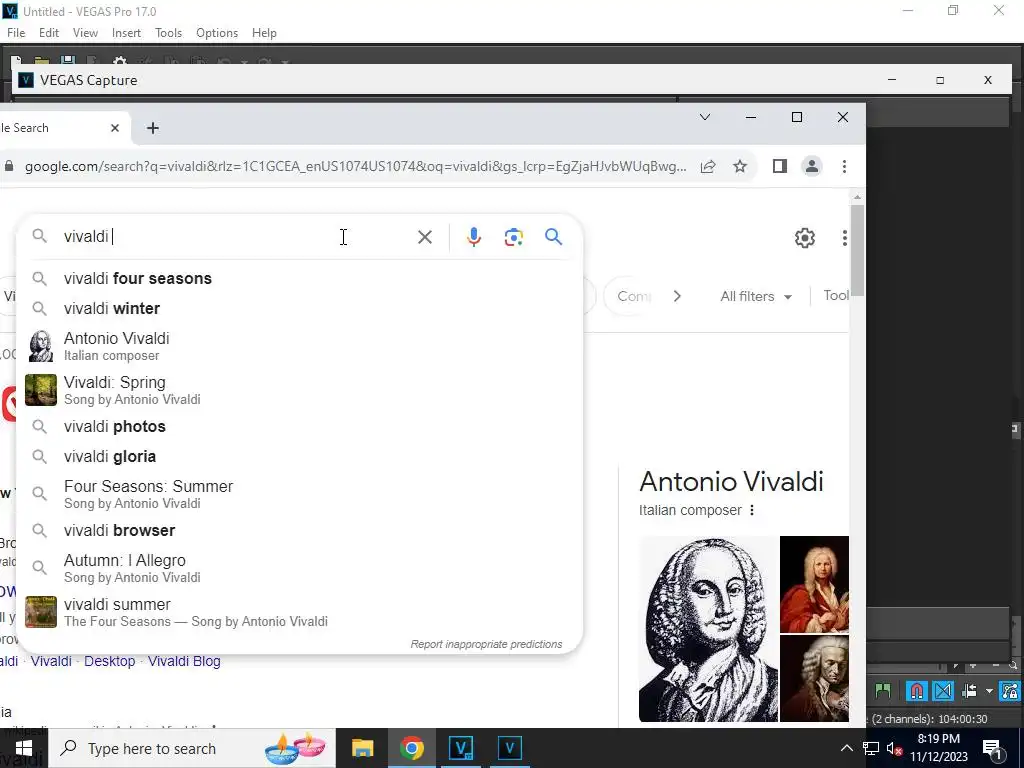Image resolution: width=1024 pixels, height=768 pixels.
Task: Open a new Chrome tab
Action: tap(153, 128)
